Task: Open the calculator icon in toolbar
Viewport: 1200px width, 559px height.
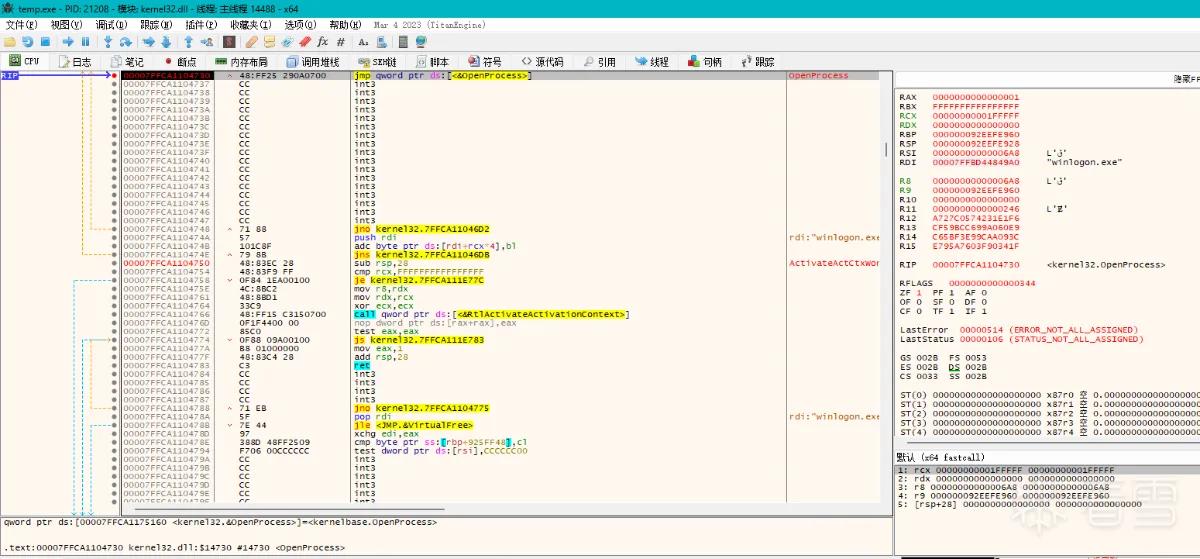Action: [x=403, y=42]
